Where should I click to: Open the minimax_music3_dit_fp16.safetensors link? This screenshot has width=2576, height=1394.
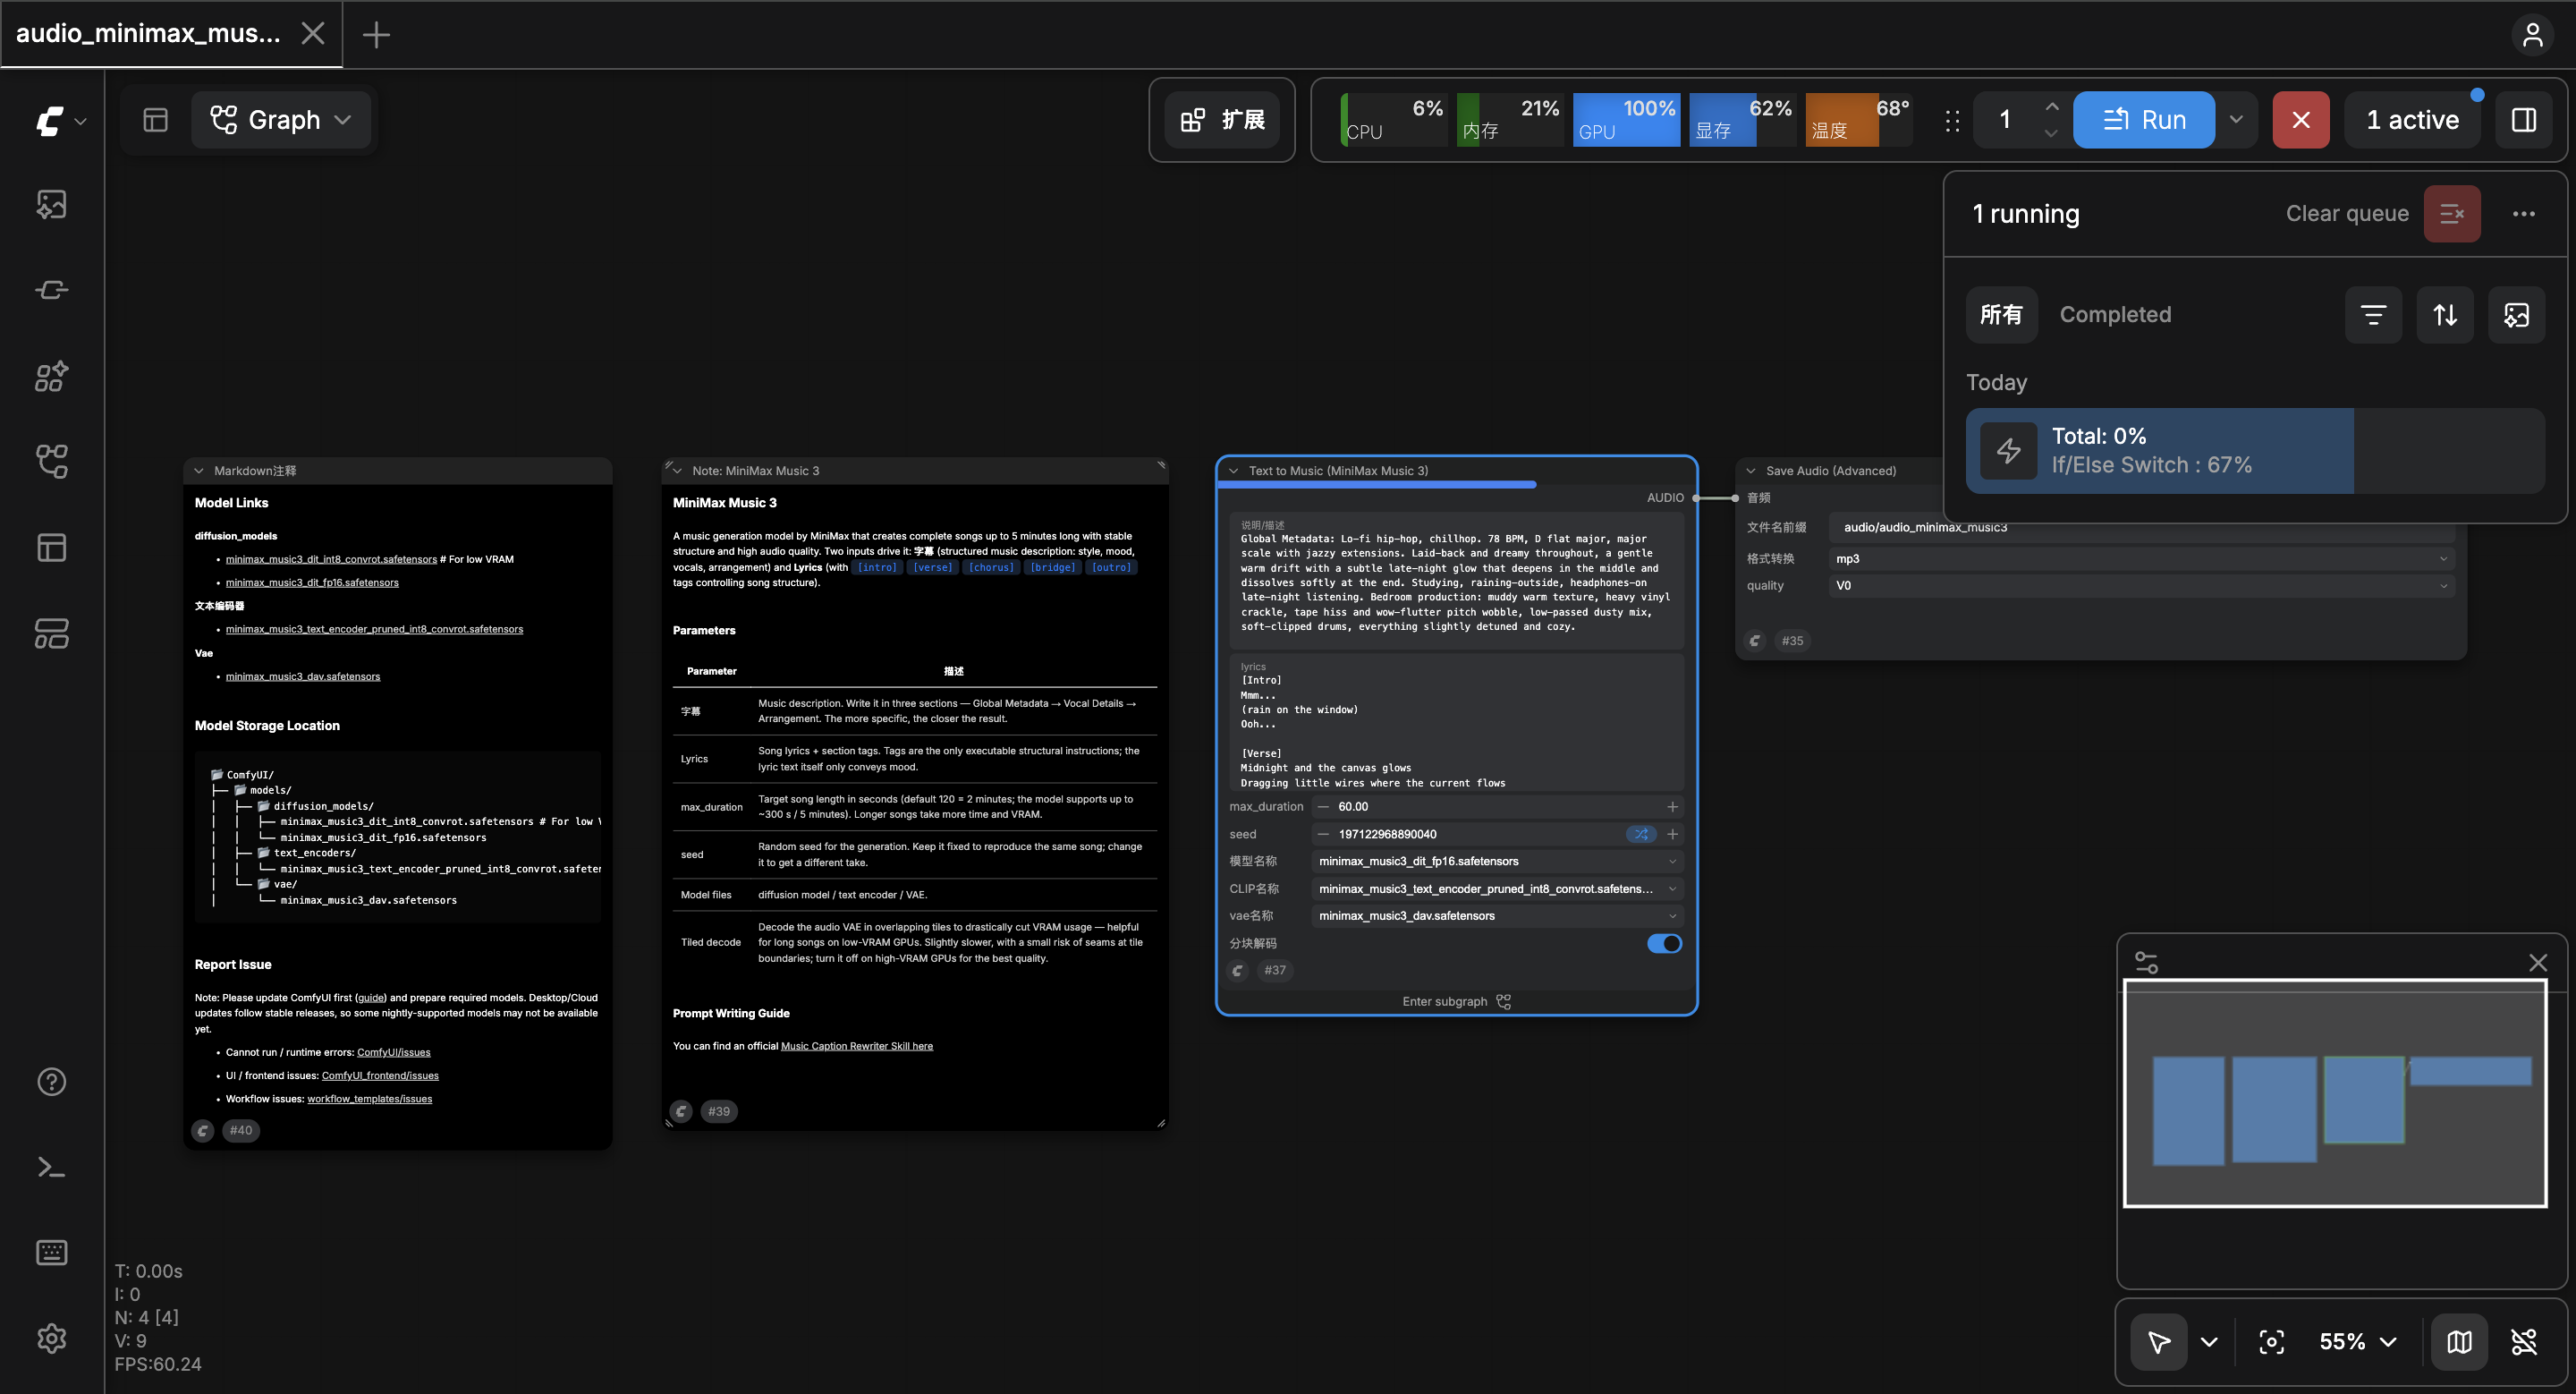[x=311, y=583]
